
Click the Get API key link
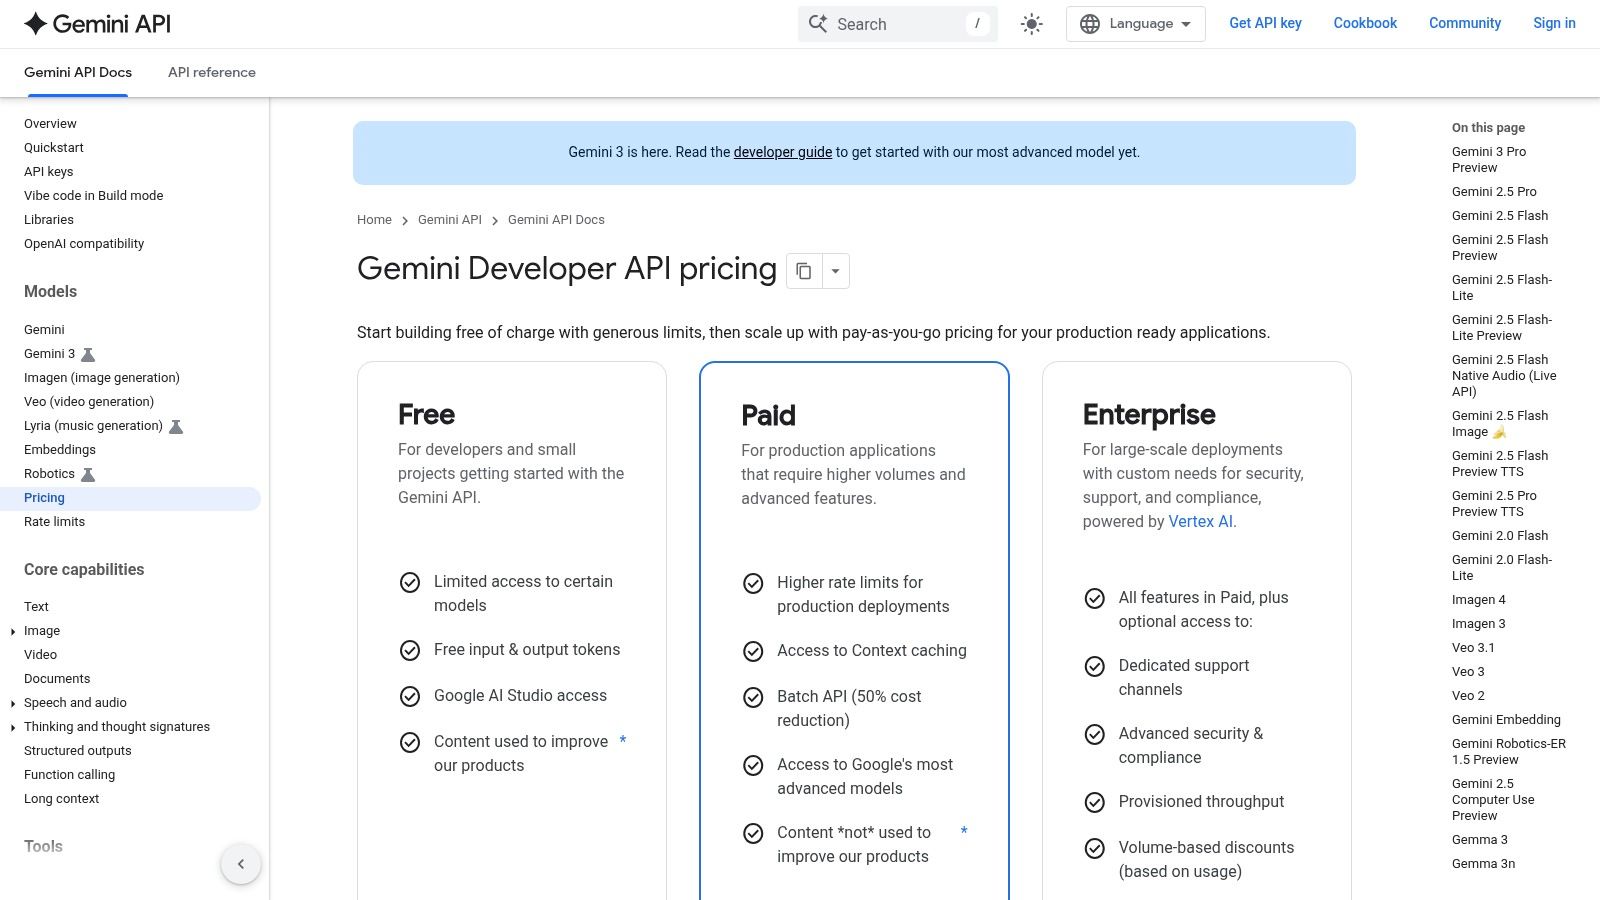[1265, 23]
